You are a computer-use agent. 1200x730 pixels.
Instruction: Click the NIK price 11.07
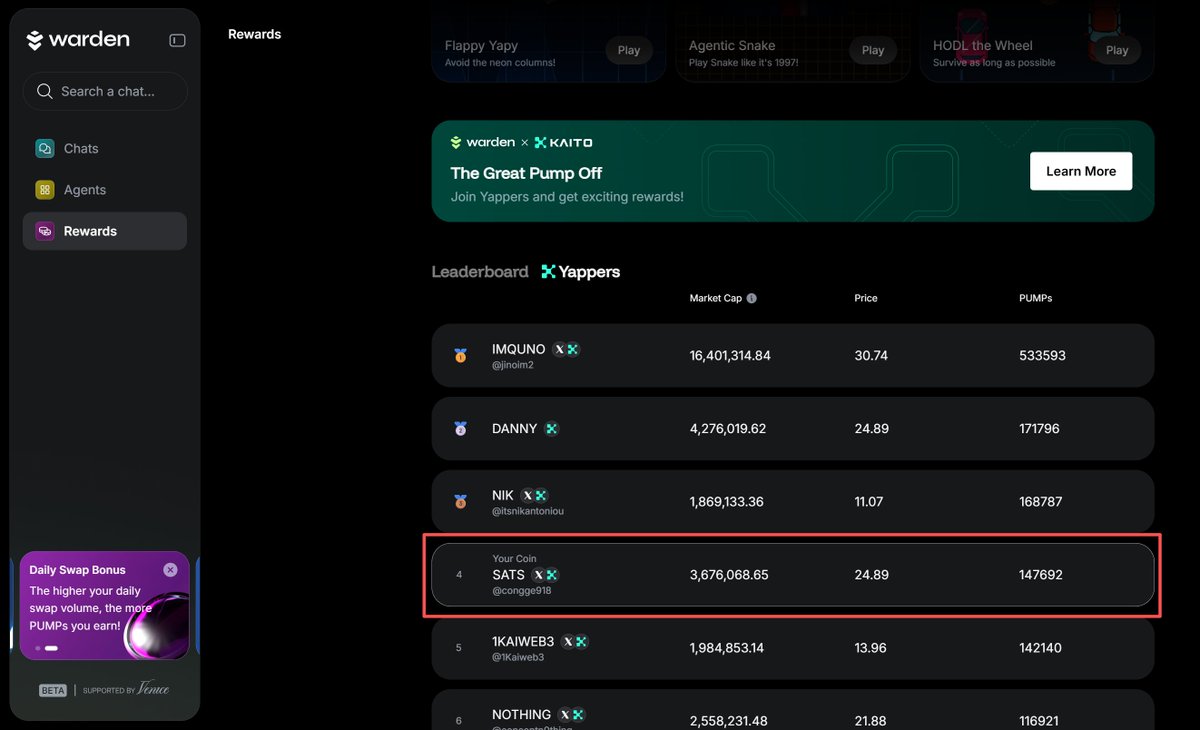(869, 501)
